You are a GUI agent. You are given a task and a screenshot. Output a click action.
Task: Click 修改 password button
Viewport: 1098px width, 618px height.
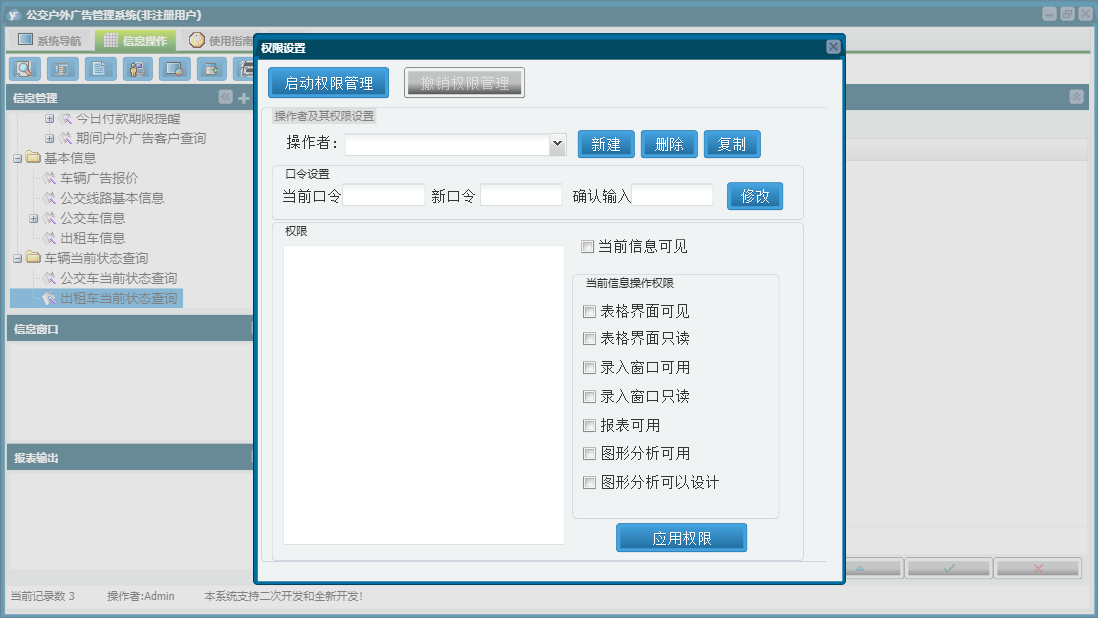pyautogui.click(x=755, y=196)
